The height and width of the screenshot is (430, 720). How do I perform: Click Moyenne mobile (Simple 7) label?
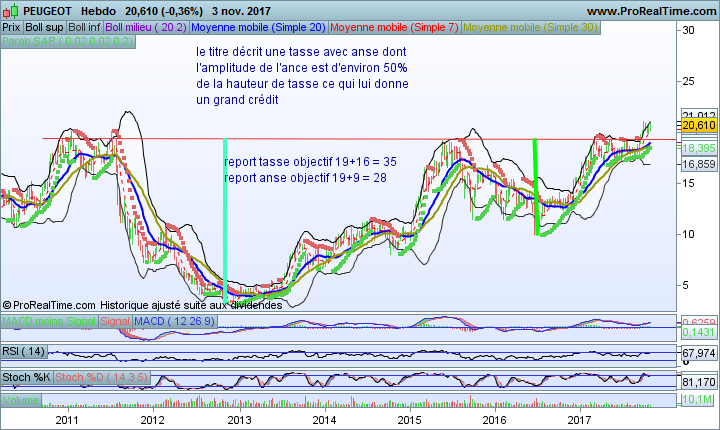point(394,28)
